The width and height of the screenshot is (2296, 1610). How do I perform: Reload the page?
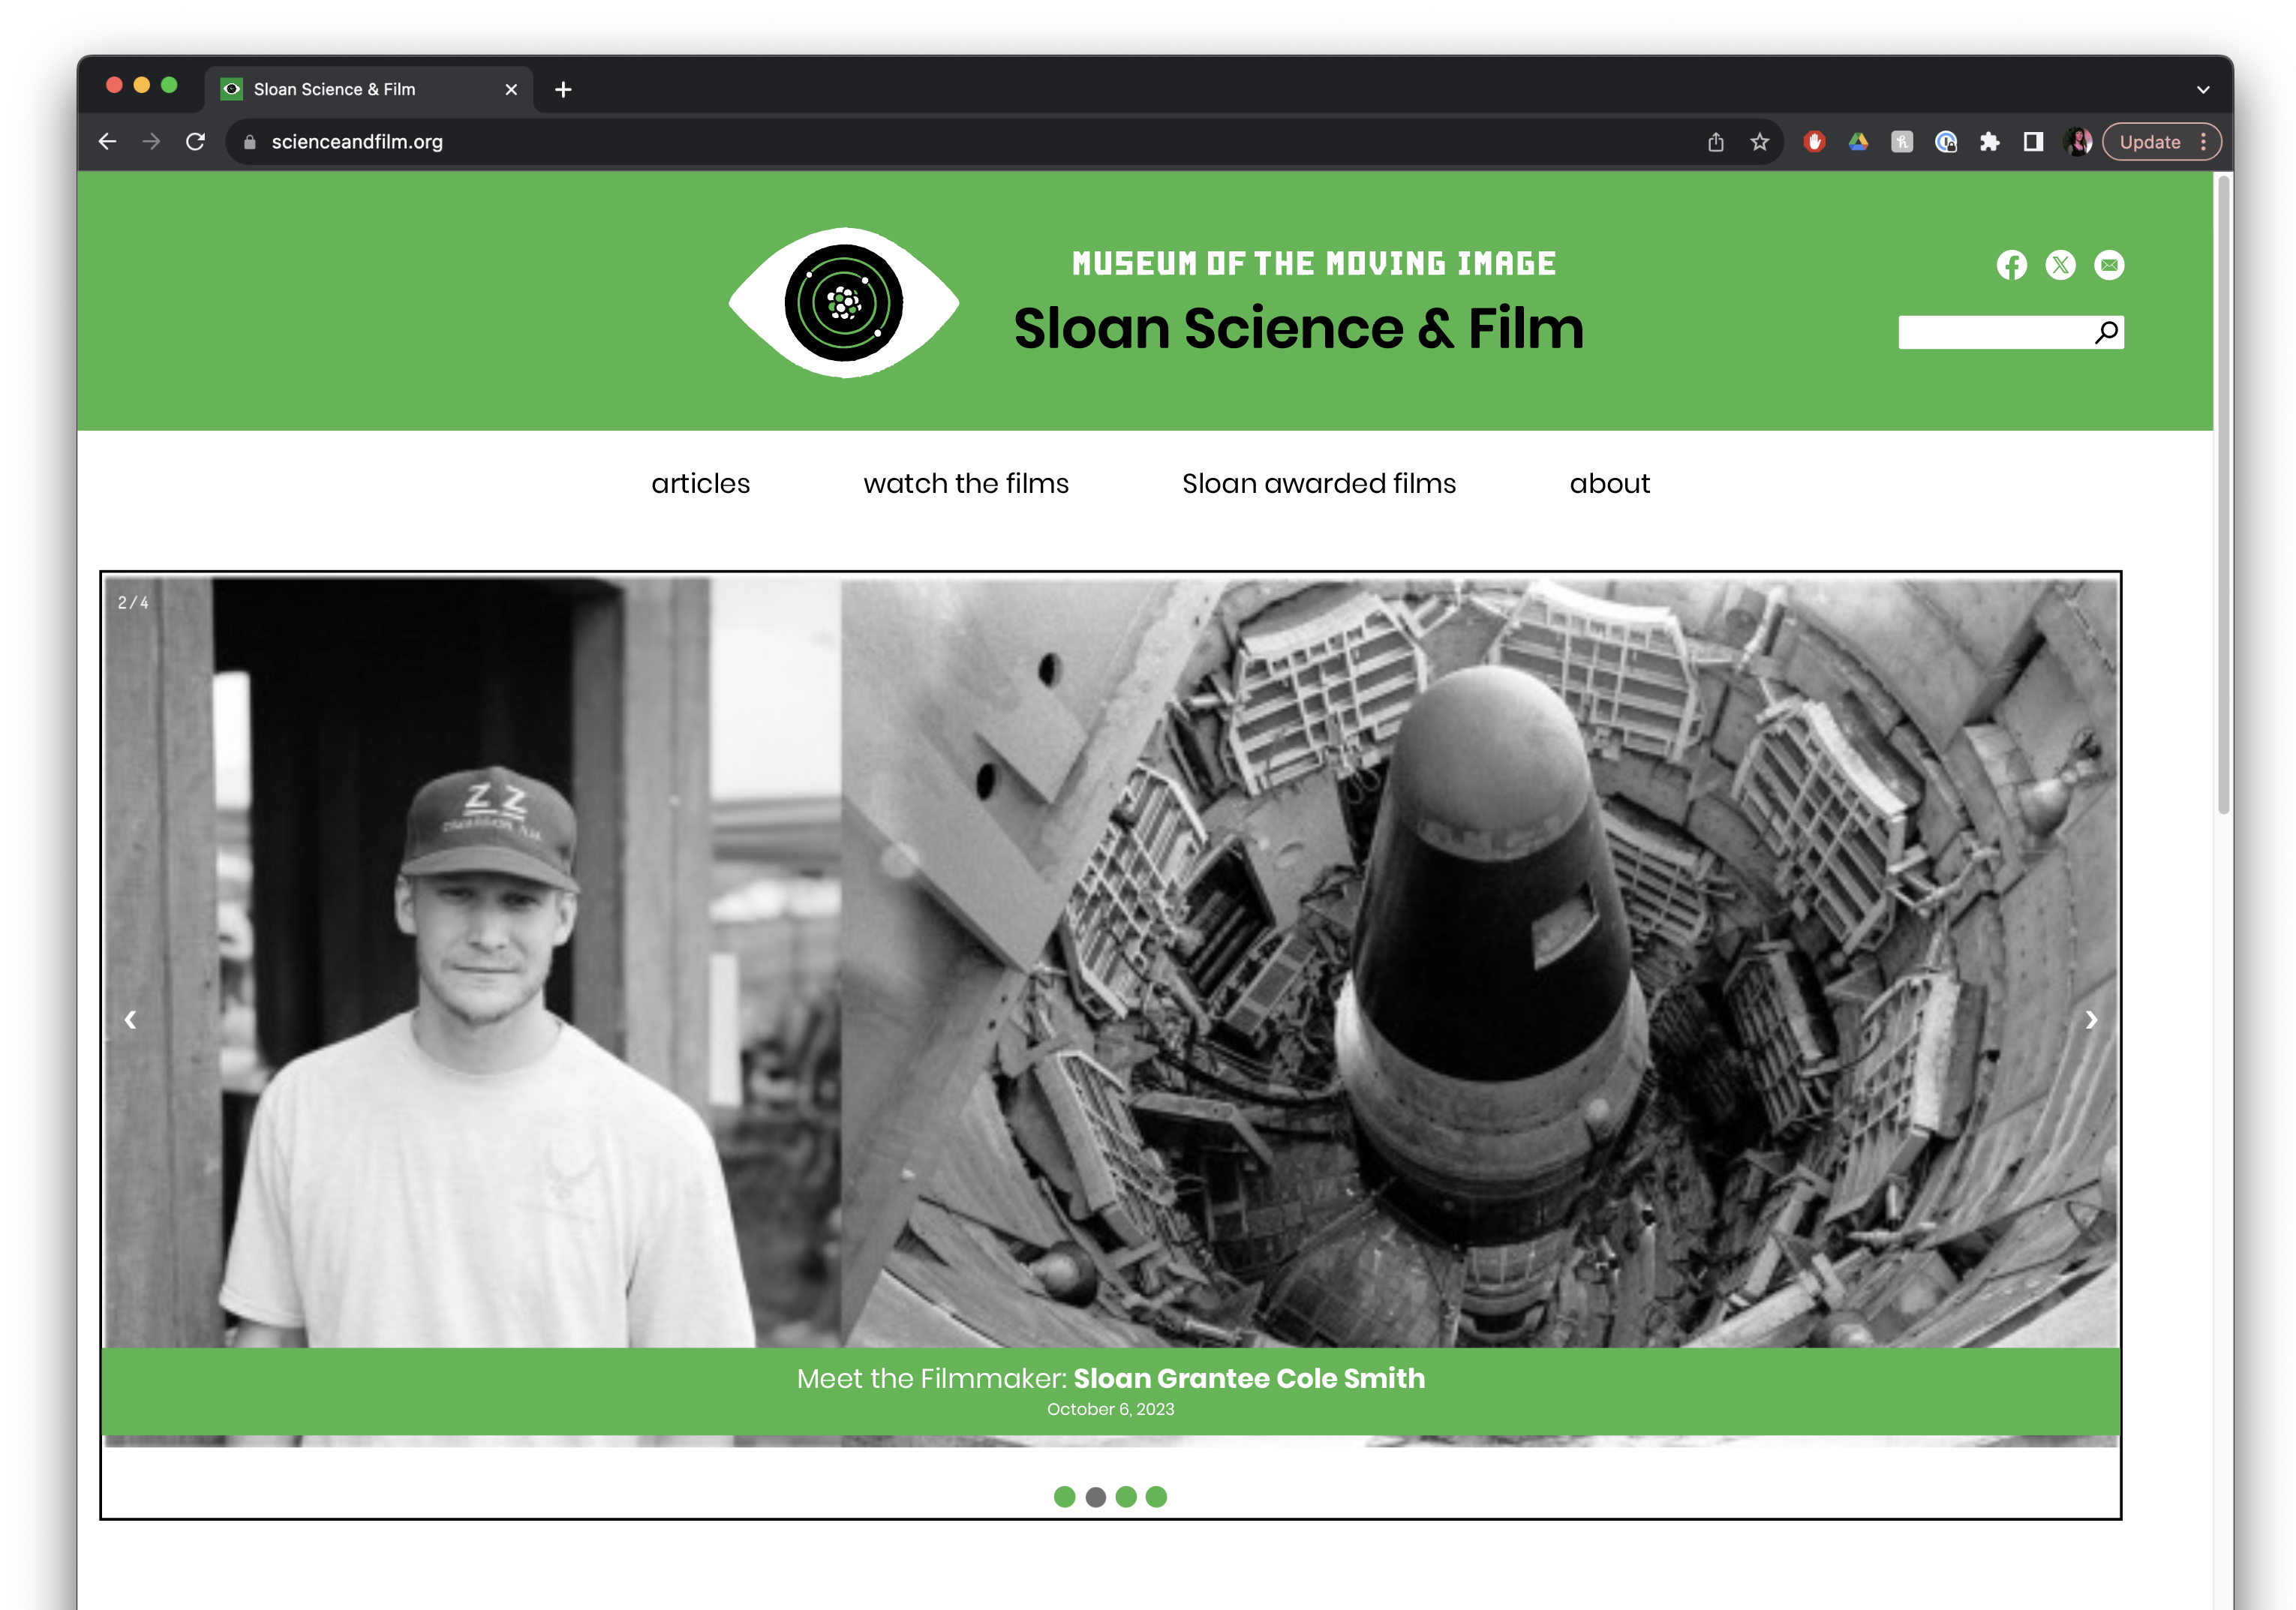(x=196, y=142)
